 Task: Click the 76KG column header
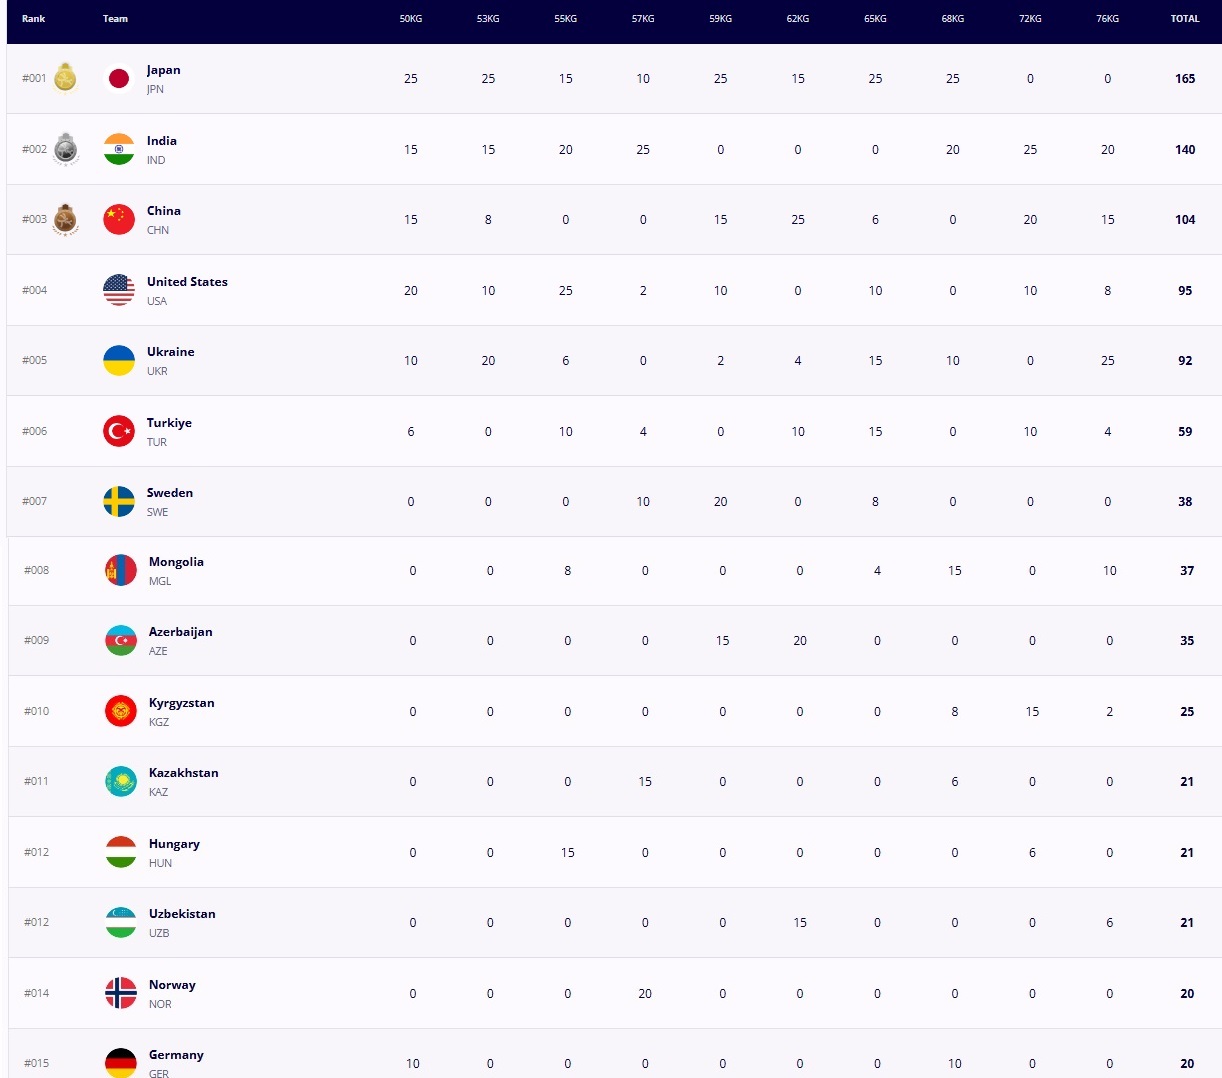(x=1107, y=19)
